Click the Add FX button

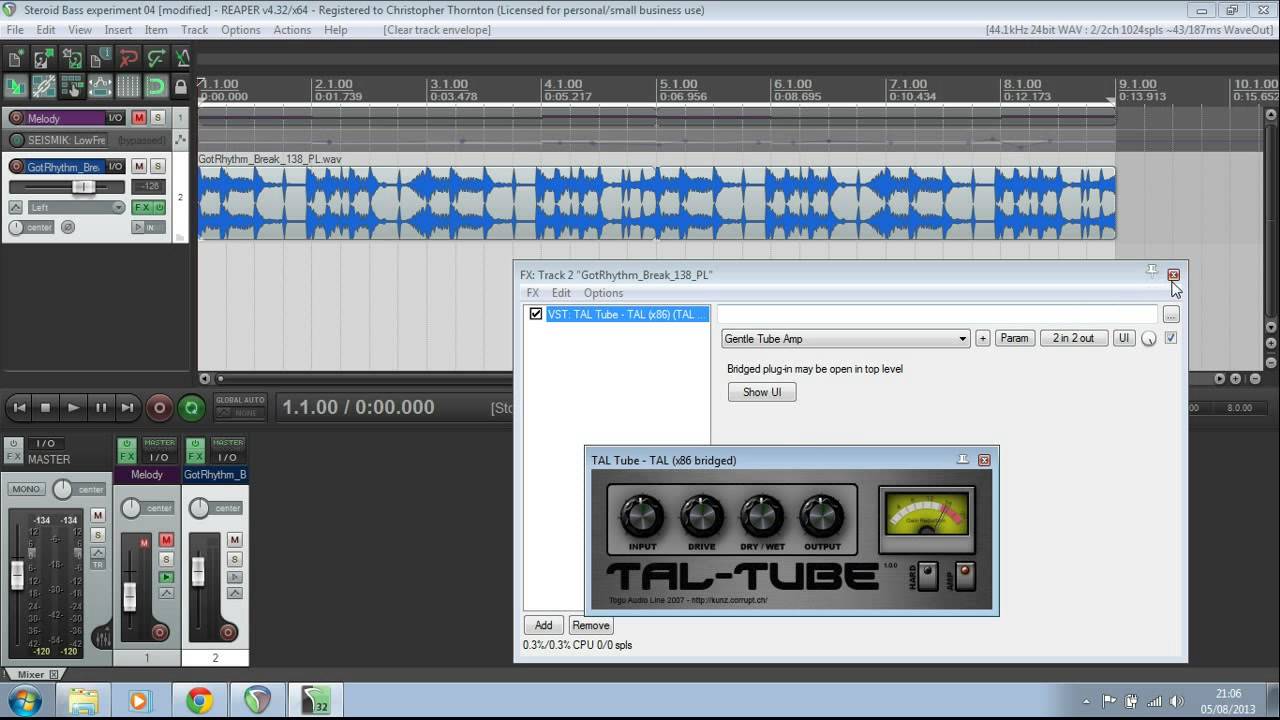[543, 625]
